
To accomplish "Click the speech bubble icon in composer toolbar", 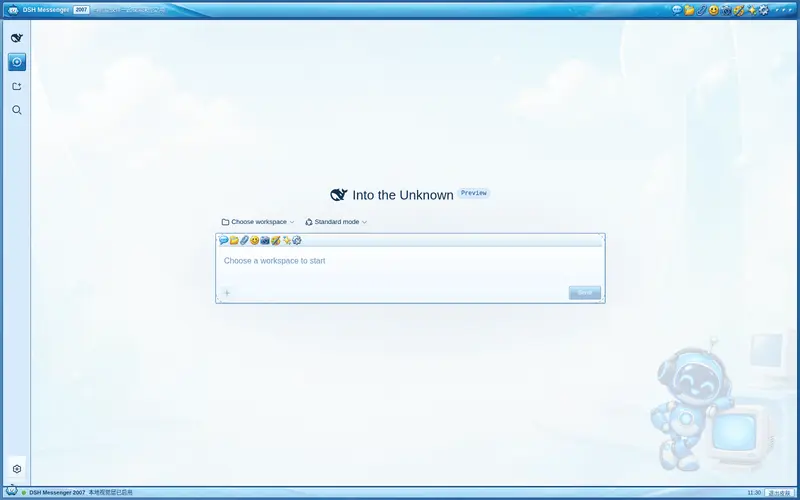I will tap(223, 240).
